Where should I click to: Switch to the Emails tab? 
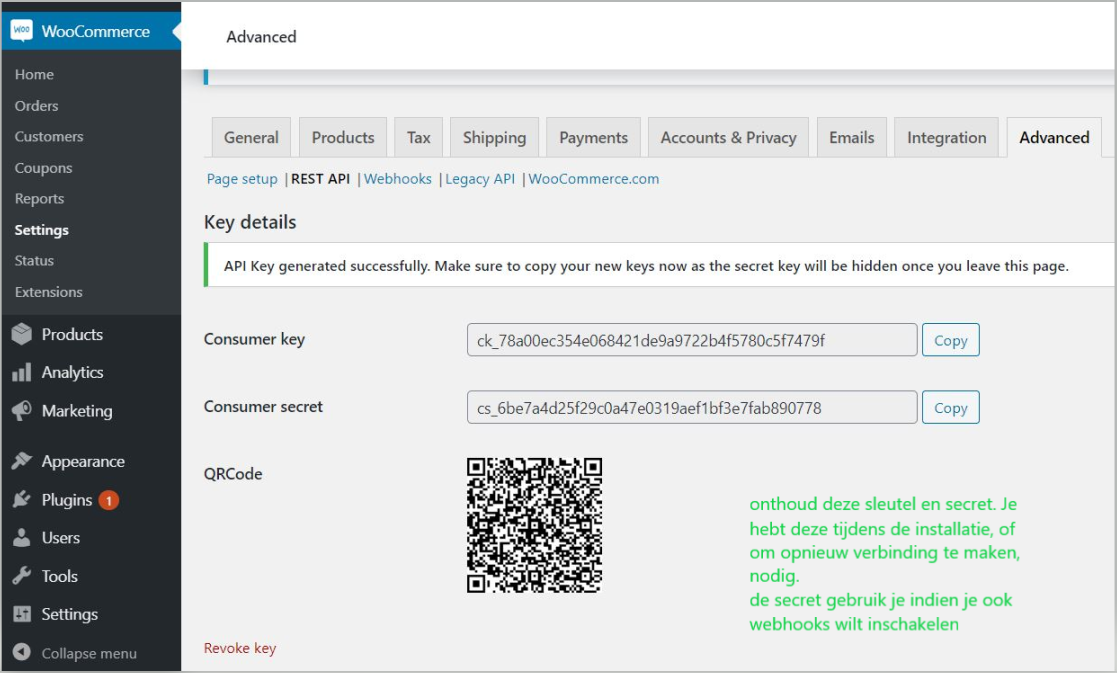tap(851, 137)
